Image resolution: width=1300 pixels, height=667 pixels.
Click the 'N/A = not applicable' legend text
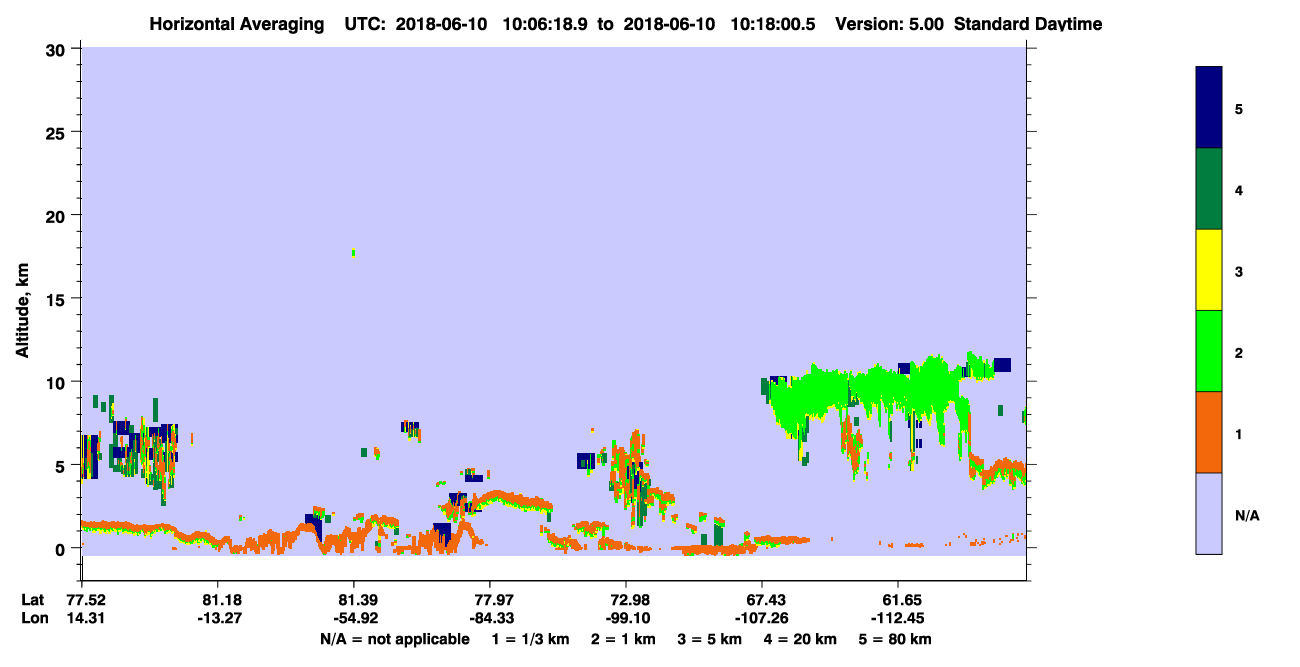[x=394, y=639]
